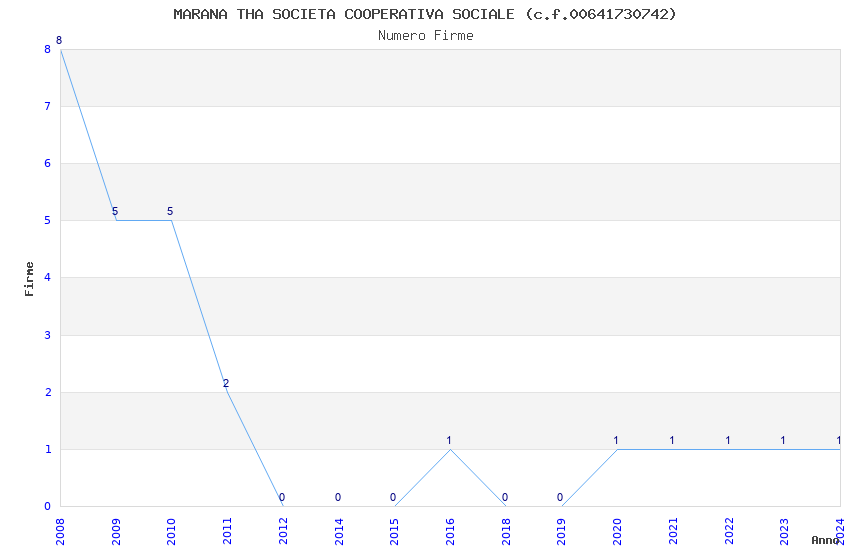Viewport: 850px width, 550px height.
Task: Select the 2016 year label
Action: (x=450, y=532)
